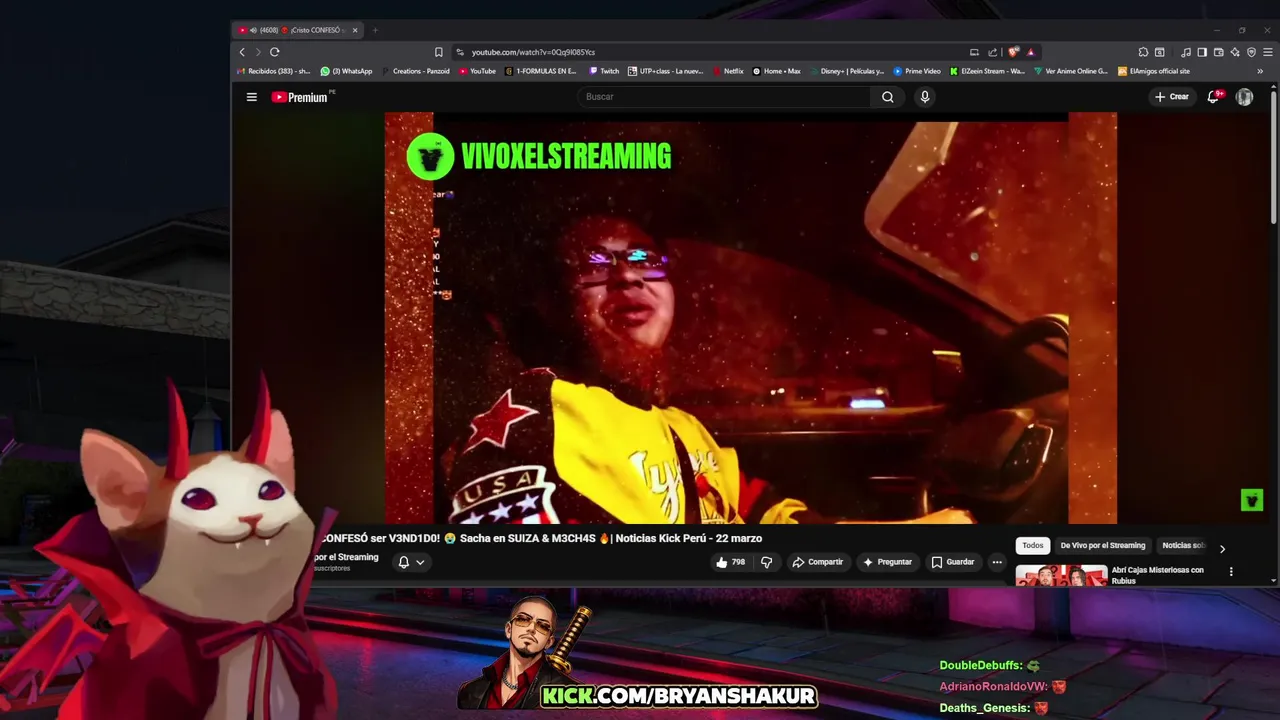The image size is (1280, 720).
Task: Open Prime Video bookmark
Action: click(917, 71)
